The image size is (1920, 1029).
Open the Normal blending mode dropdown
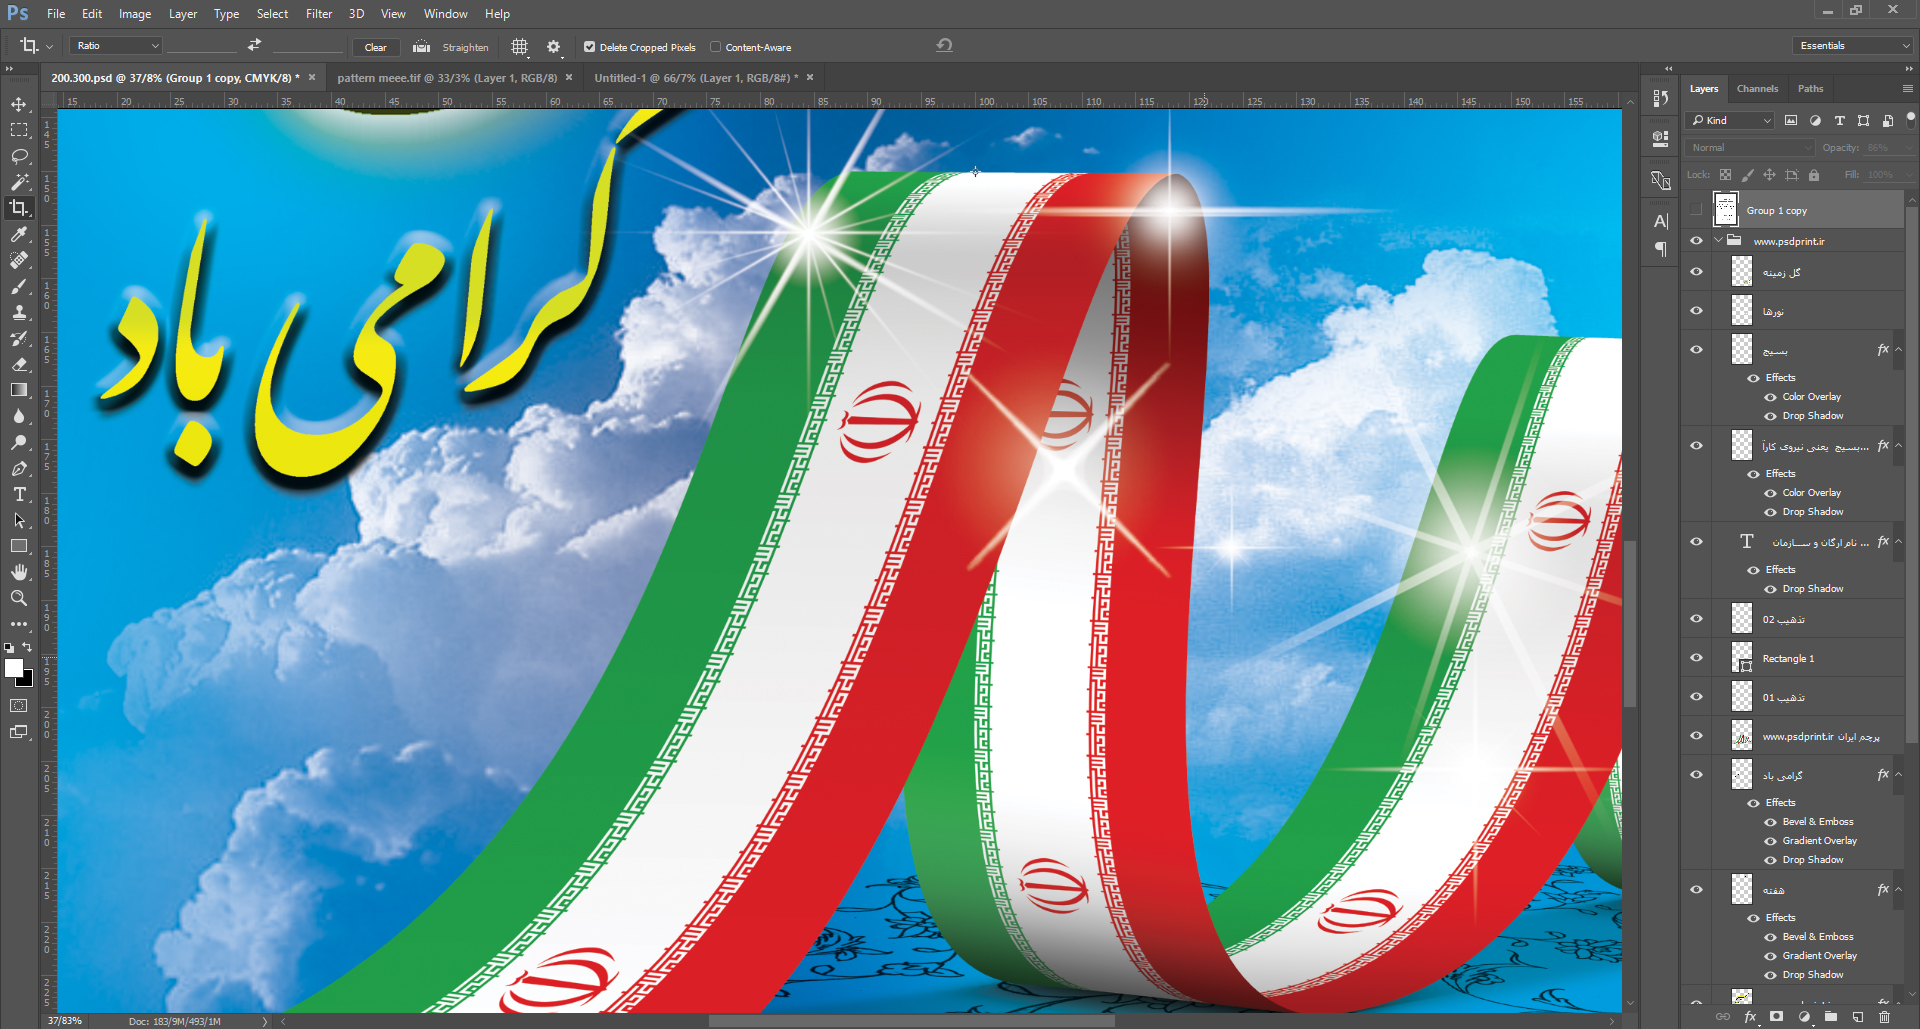[x=1750, y=147]
